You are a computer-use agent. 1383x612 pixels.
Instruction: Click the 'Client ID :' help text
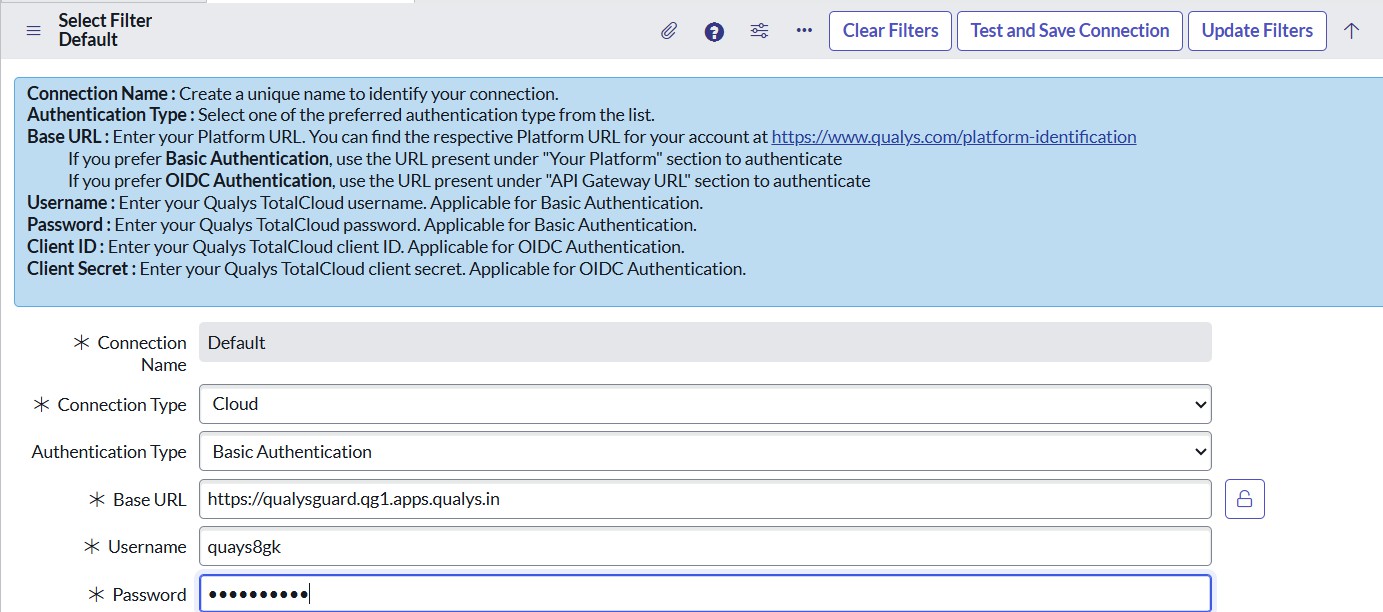[65, 247]
